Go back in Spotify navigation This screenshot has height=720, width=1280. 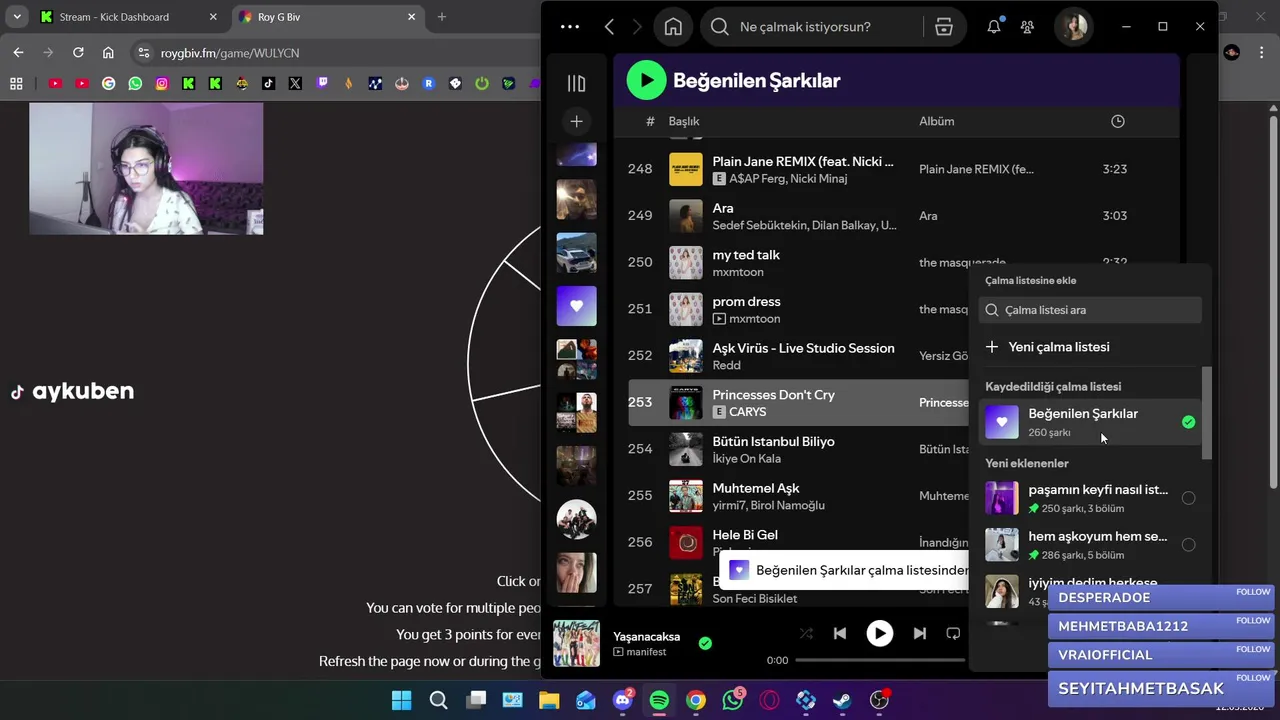click(x=609, y=27)
